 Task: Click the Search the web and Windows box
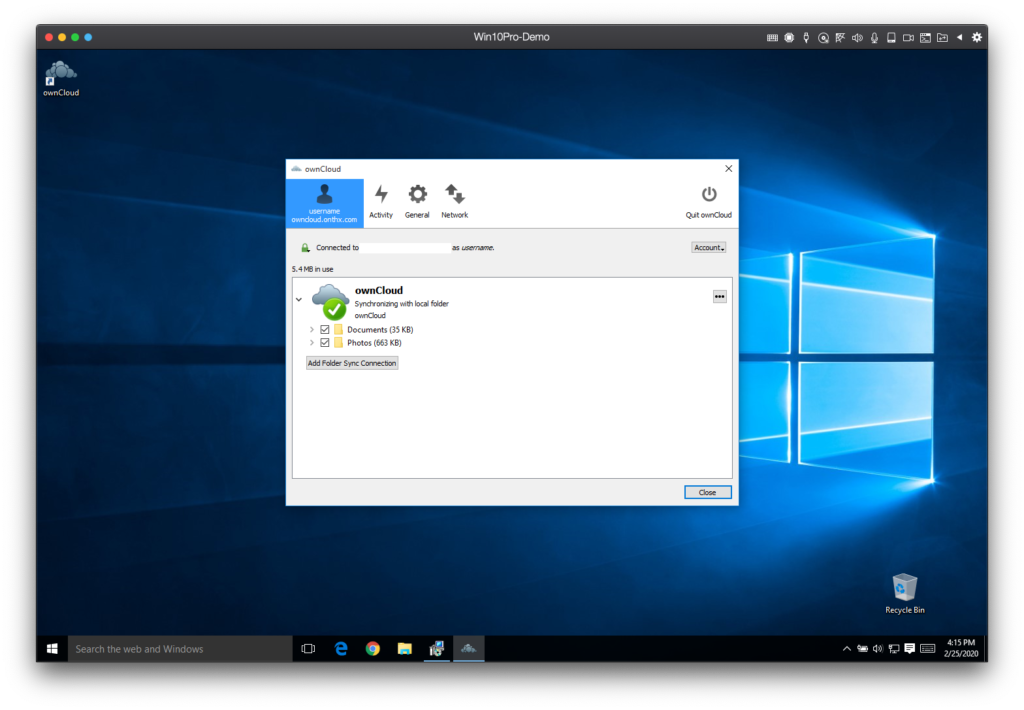180,649
